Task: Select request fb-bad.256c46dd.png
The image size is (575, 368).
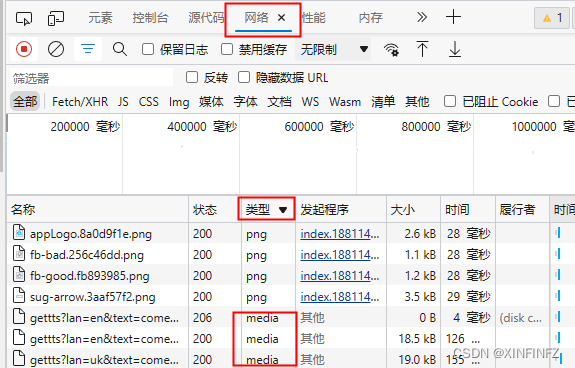Action: click(x=87, y=254)
